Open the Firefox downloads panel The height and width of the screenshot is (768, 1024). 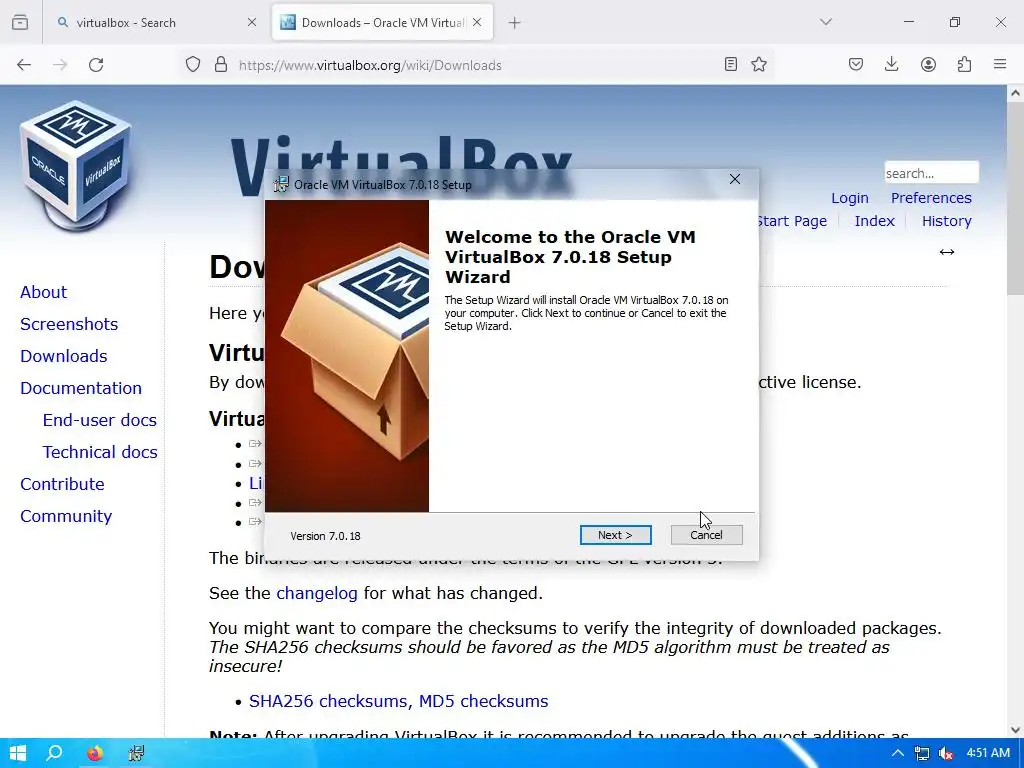coord(891,64)
